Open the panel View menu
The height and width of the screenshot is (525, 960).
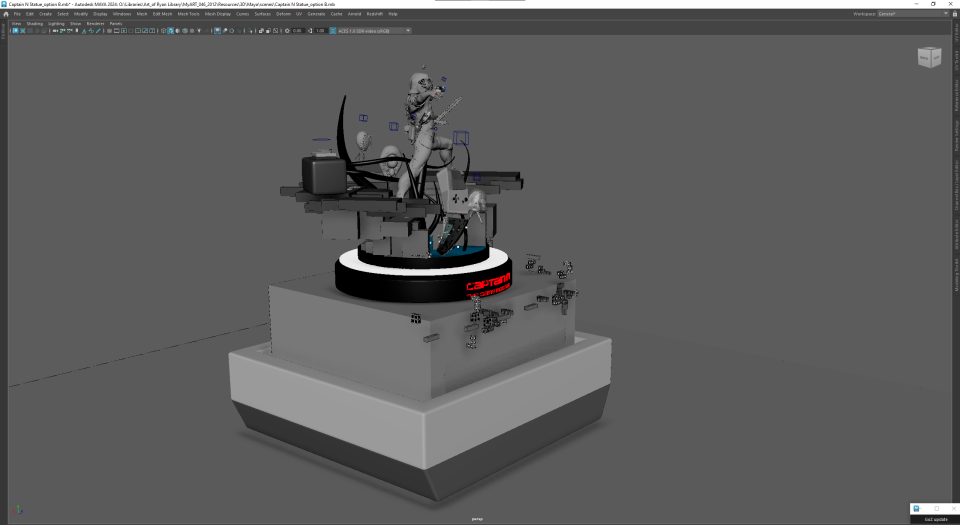pyautogui.click(x=17, y=23)
